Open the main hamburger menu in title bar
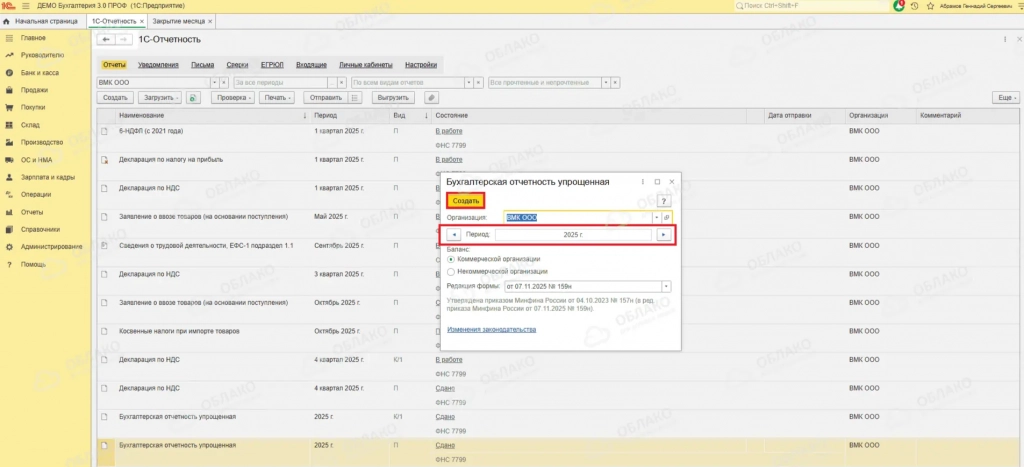 point(25,5)
